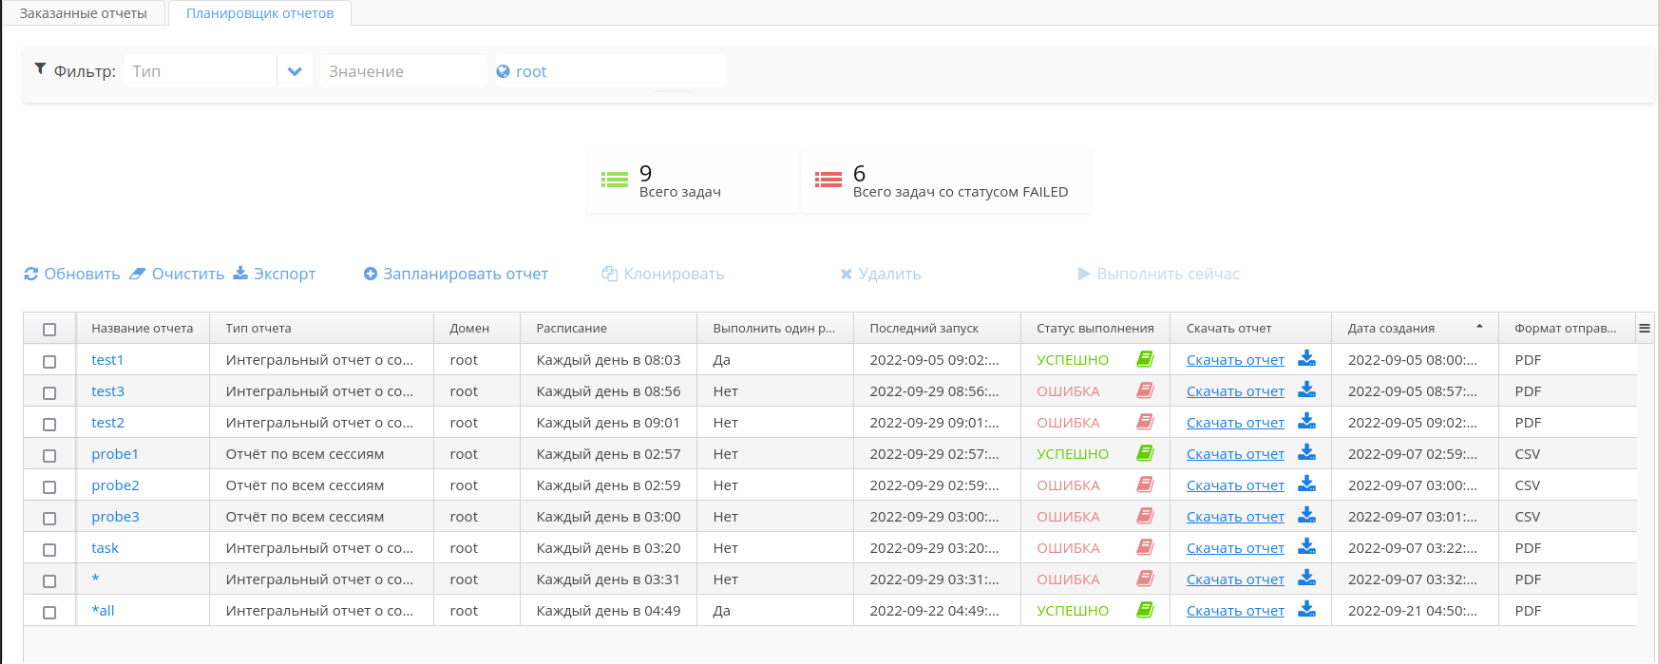
Task: Click the green status log icon for test1
Action: point(1145,359)
